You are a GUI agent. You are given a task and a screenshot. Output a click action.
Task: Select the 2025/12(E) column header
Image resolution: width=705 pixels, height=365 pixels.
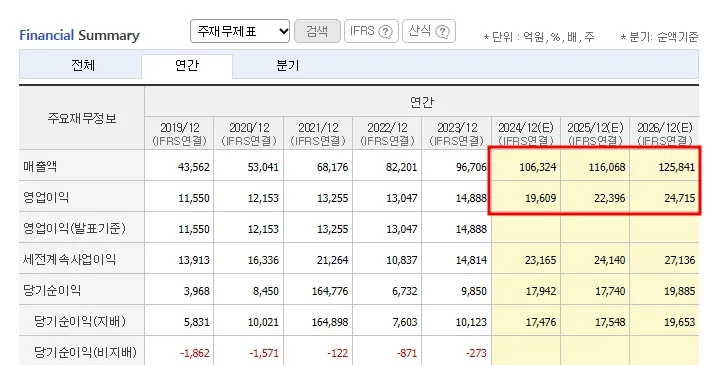[595, 134]
